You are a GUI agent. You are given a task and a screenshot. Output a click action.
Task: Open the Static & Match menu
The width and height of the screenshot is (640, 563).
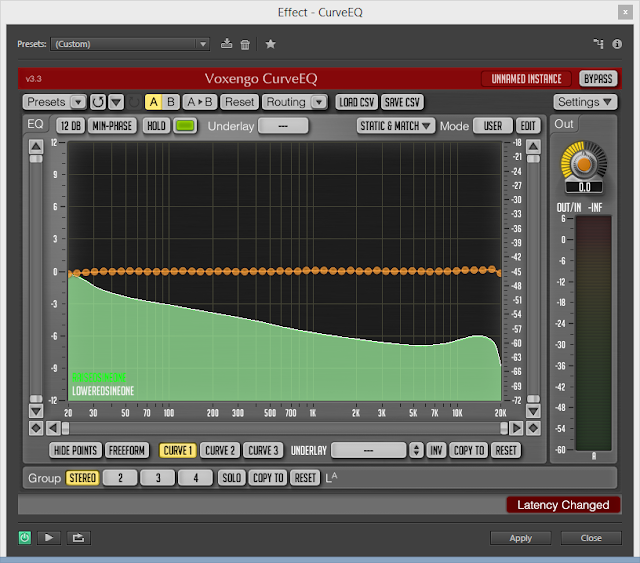click(395, 126)
